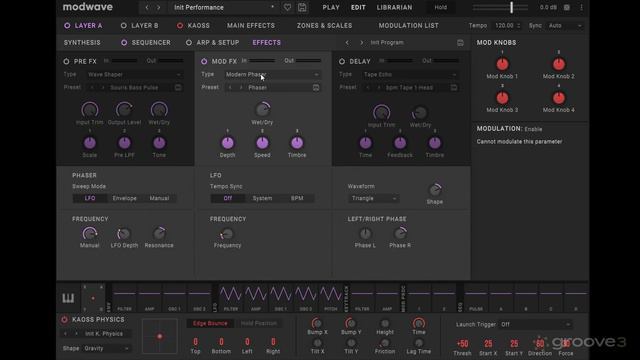Select the next Mod FX preset
The height and width of the screenshot is (360, 640).
[241, 87]
